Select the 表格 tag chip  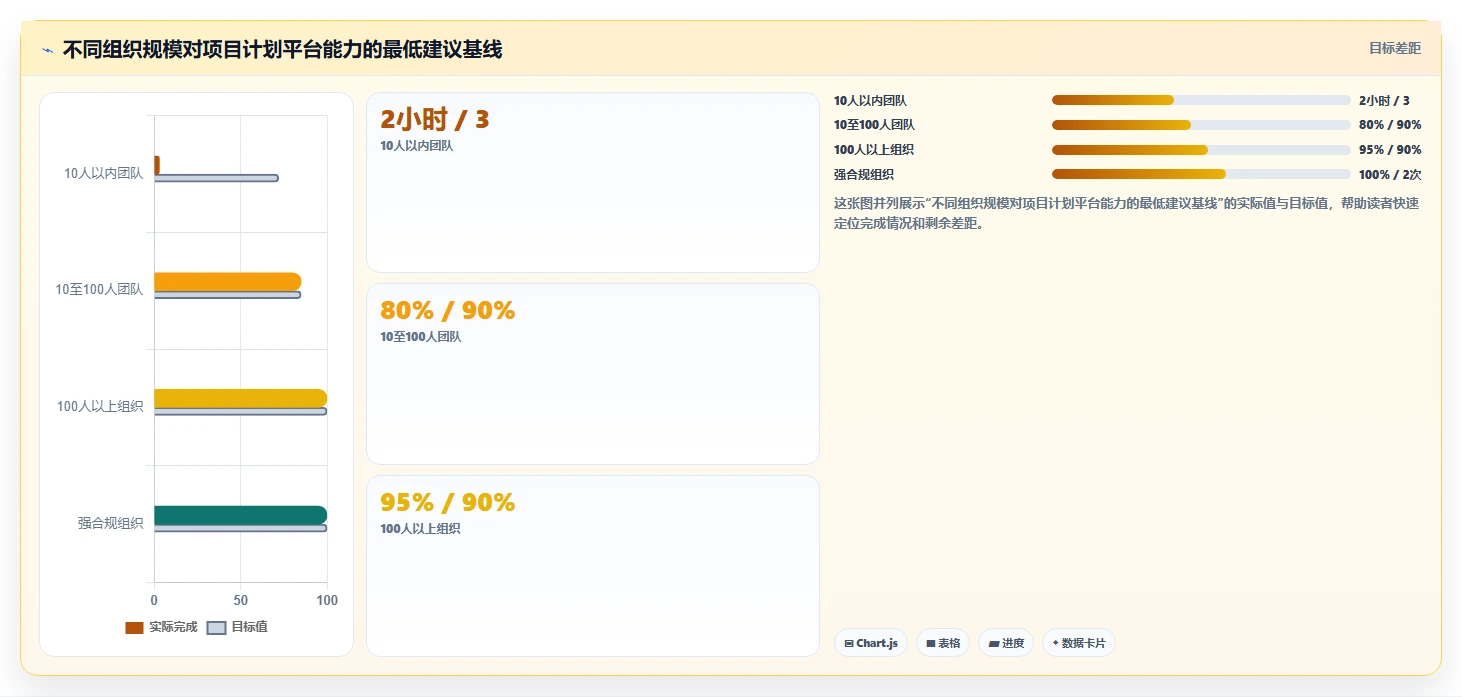[943, 643]
